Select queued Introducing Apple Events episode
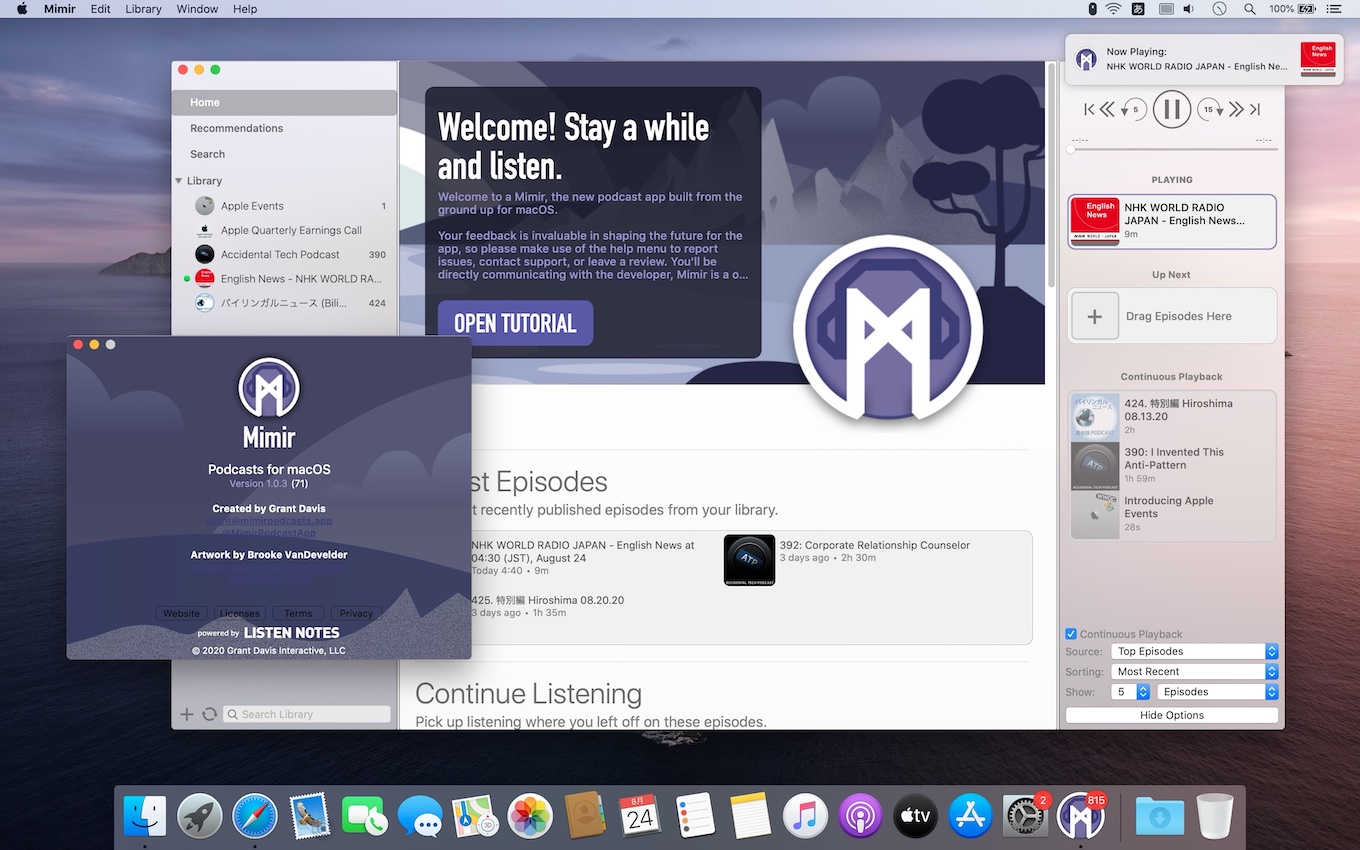 pyautogui.click(x=1172, y=514)
